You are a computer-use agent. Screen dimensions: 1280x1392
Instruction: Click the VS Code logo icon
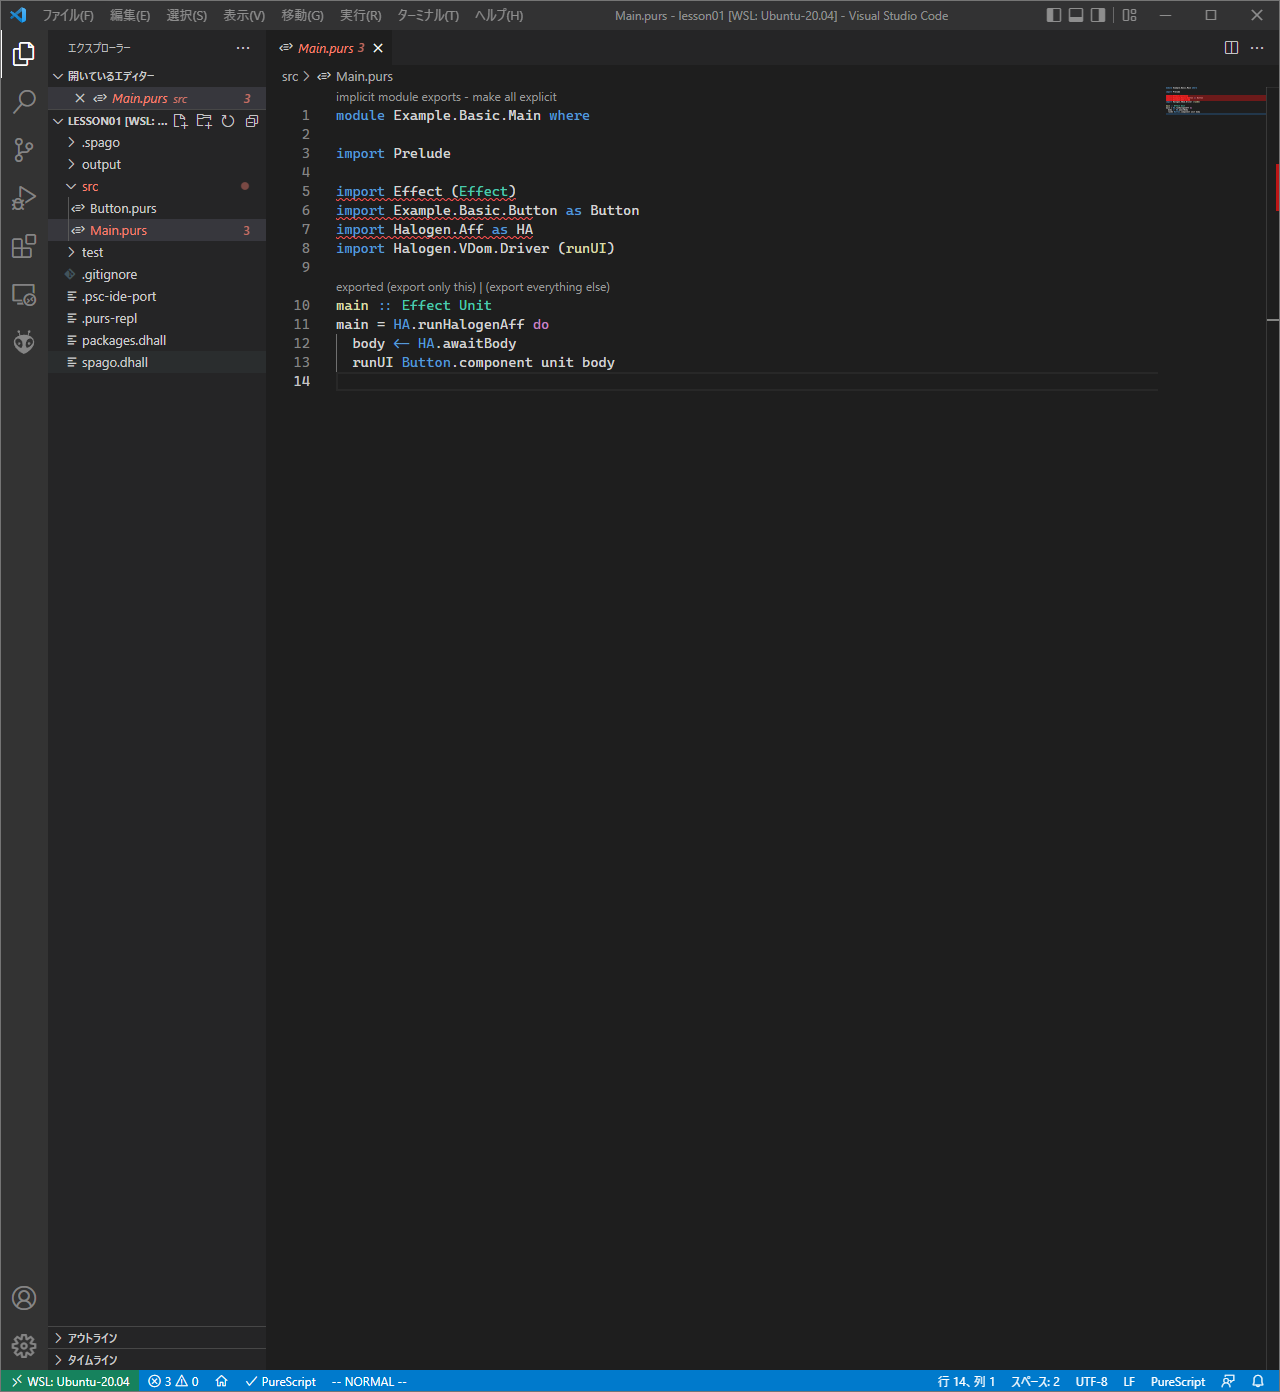[x=18, y=15]
